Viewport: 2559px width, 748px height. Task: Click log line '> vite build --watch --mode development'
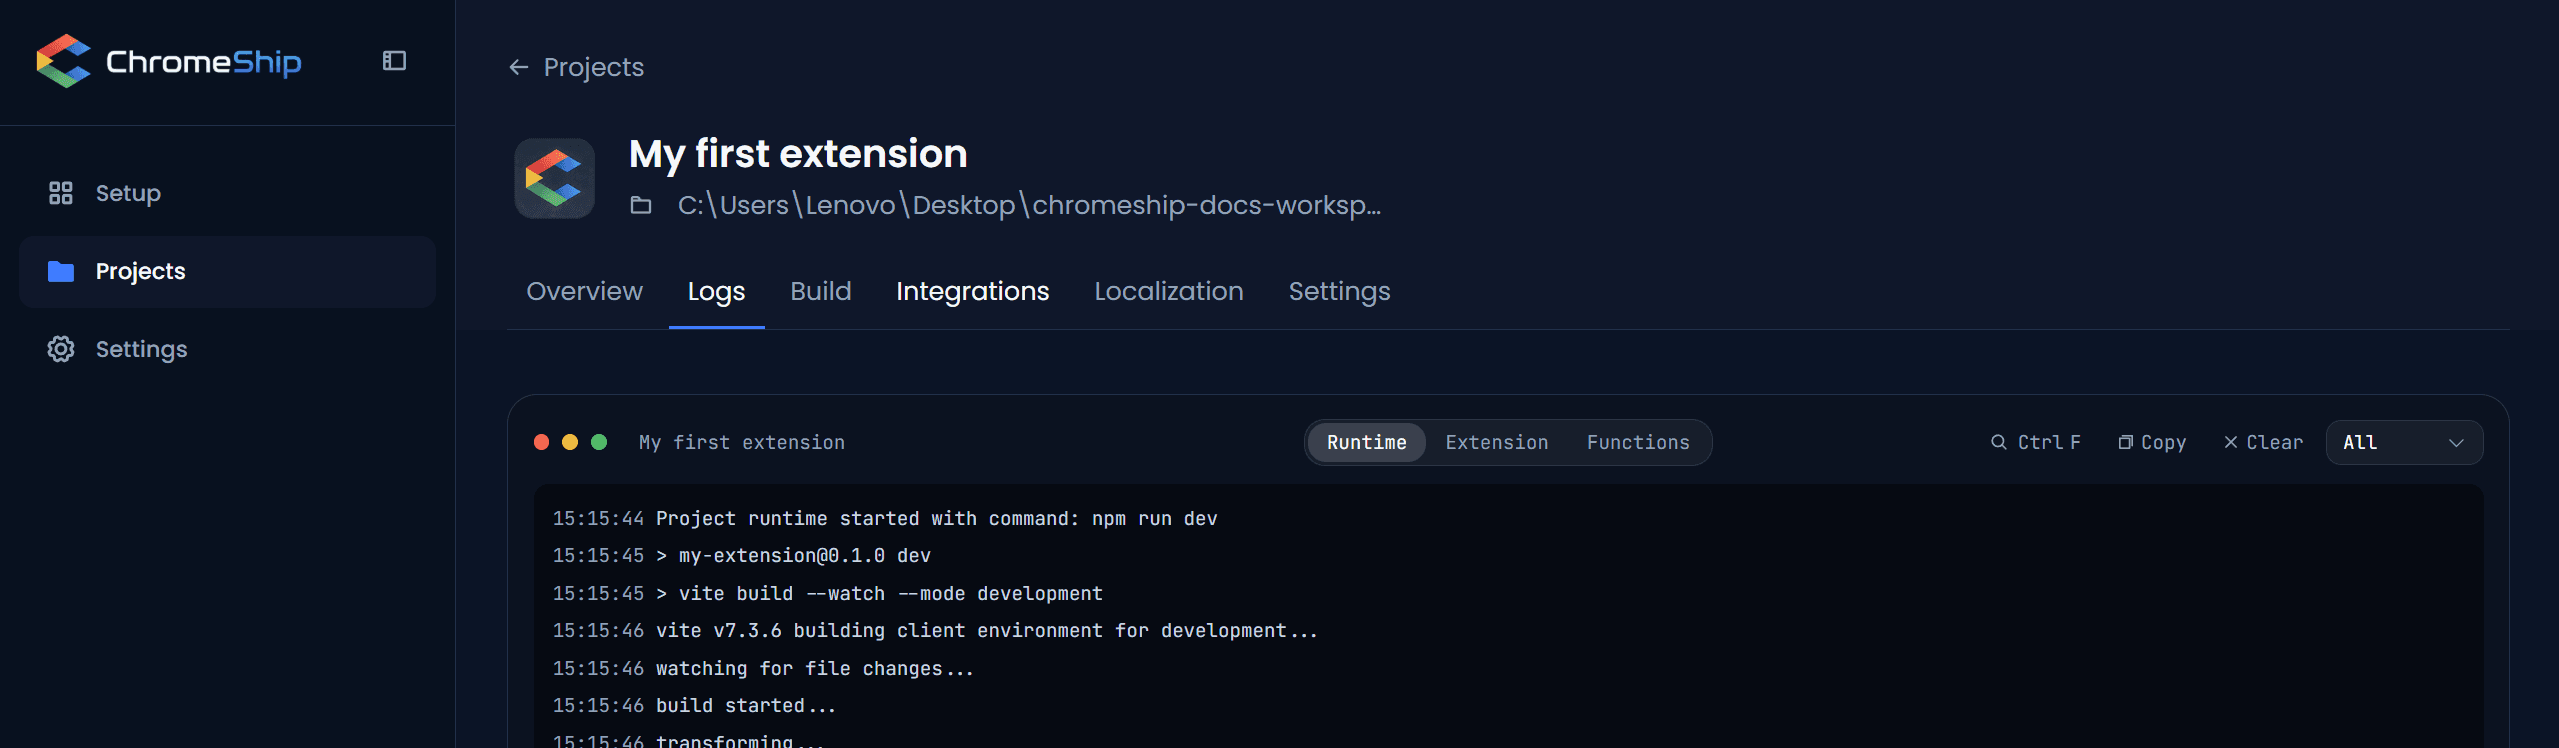click(879, 593)
